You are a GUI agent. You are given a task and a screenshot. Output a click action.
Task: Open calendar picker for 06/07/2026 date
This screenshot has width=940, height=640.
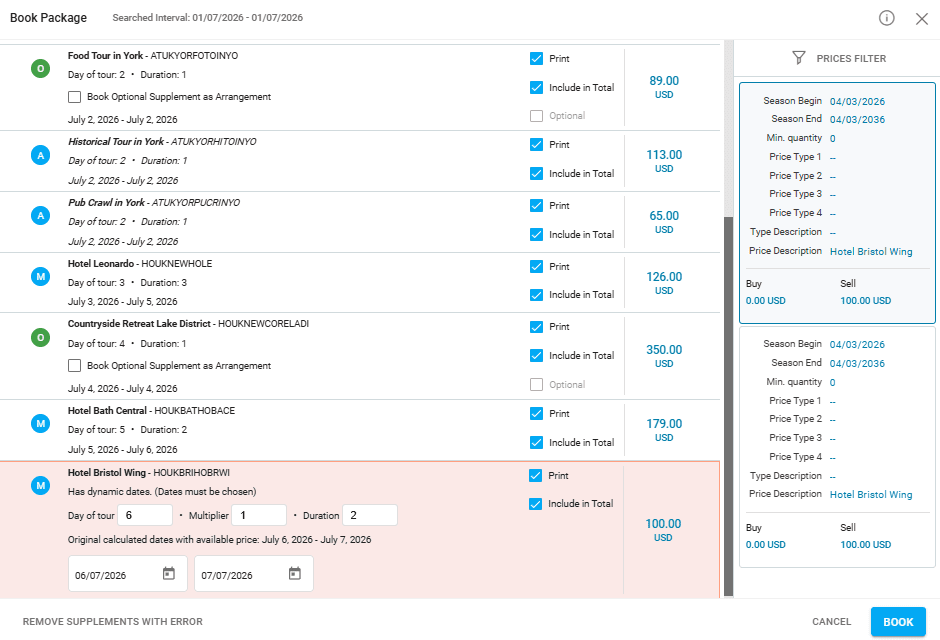coord(169,574)
